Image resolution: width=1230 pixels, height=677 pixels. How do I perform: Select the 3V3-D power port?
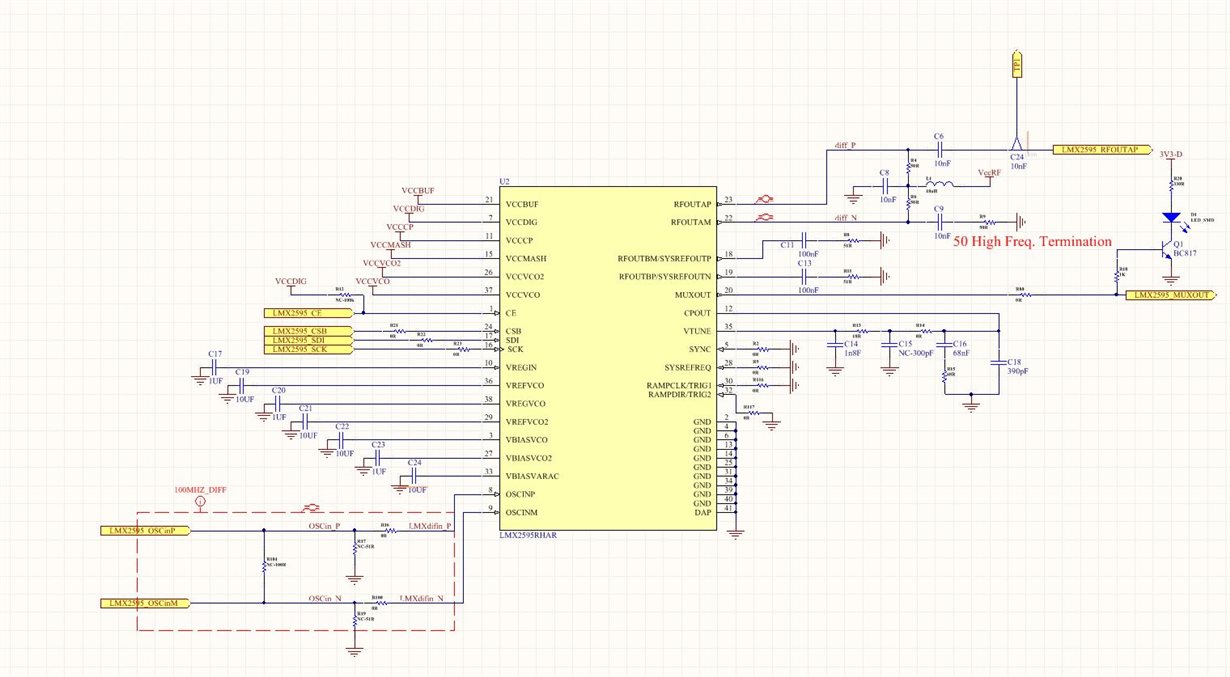tap(1173, 156)
